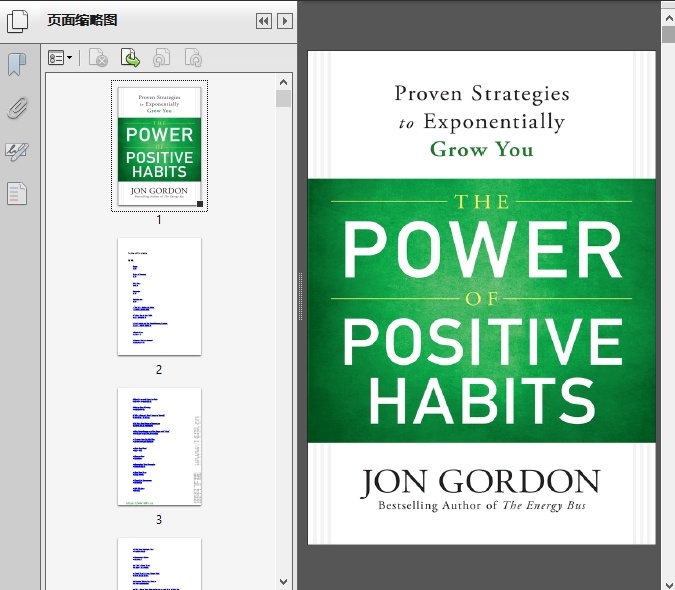675x590 pixels.
Task: Click the "JON GORDON" author name on cover
Action: [480, 482]
